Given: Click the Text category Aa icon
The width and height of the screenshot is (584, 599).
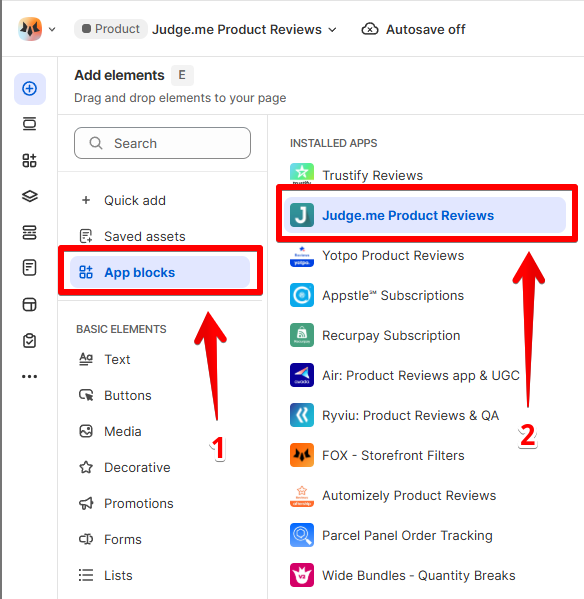Looking at the screenshot, I should pyautogui.click(x=86, y=359).
